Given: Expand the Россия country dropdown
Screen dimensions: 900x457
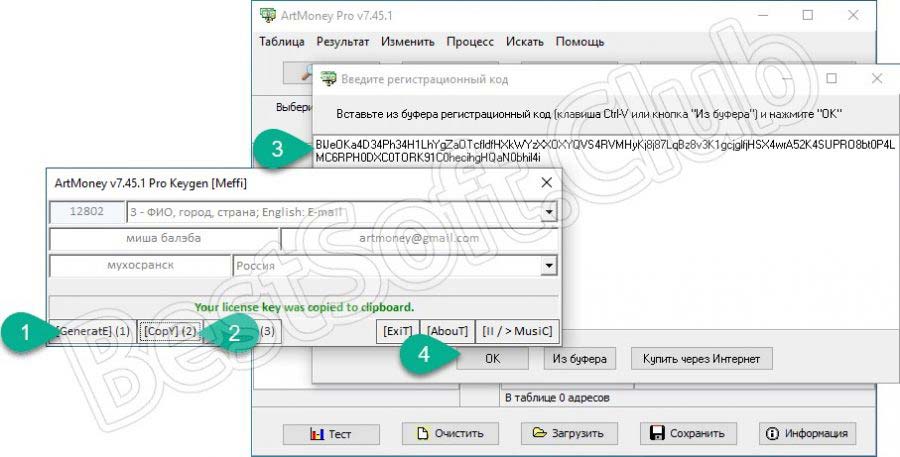Looking at the screenshot, I should tap(549, 266).
